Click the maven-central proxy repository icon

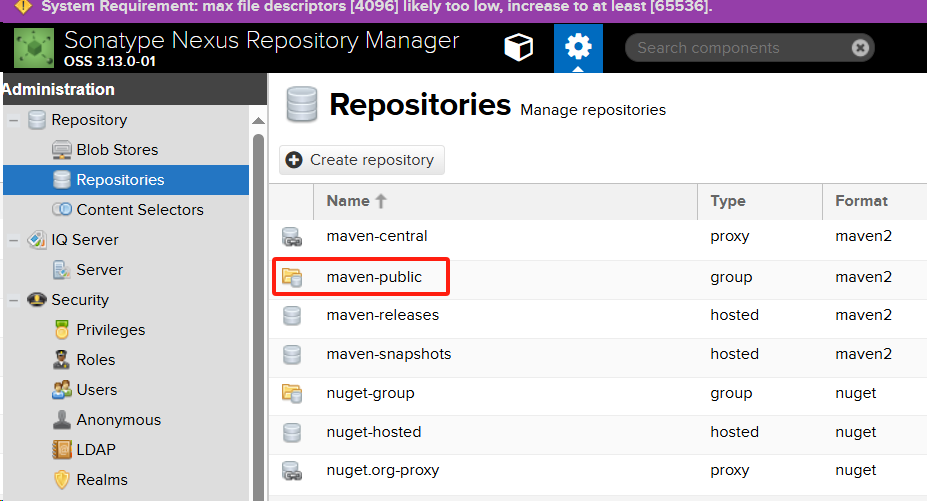(292, 237)
